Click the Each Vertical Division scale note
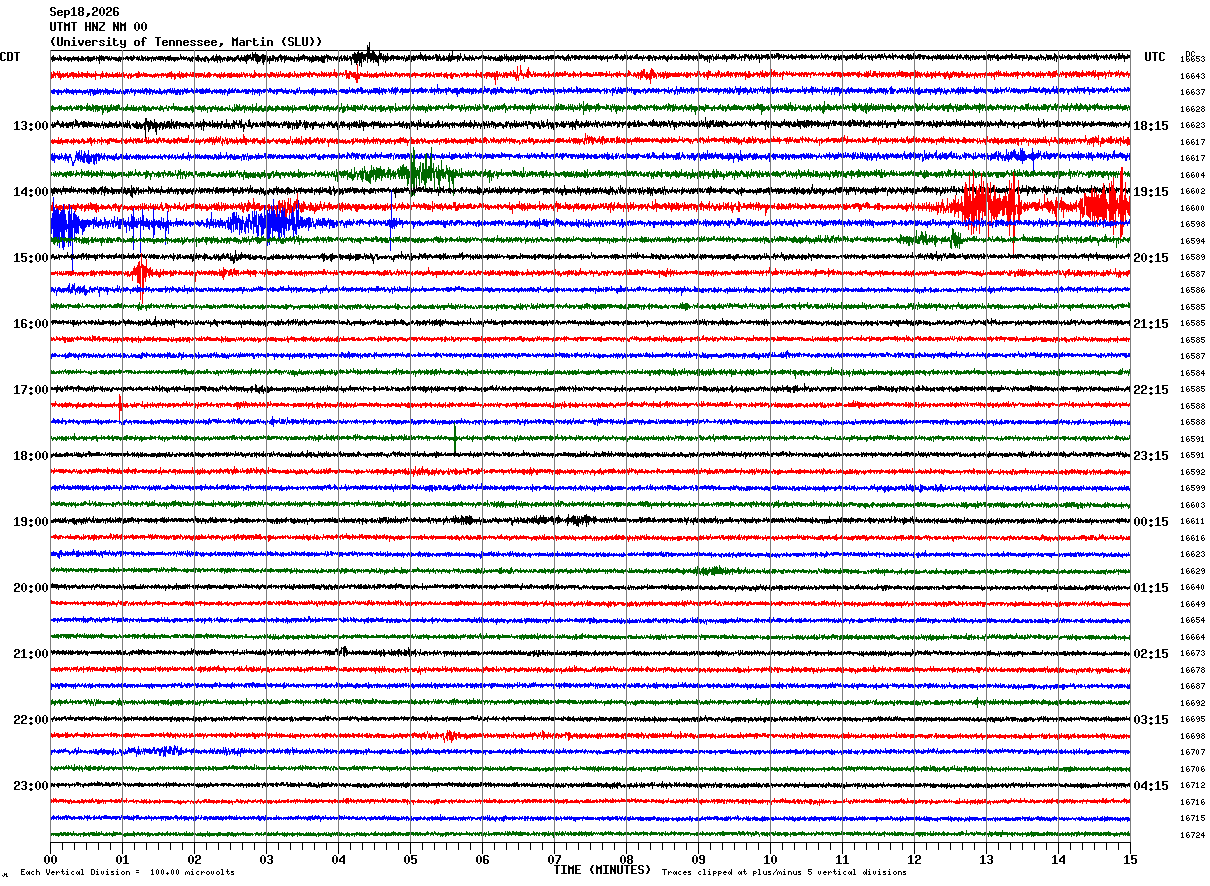The width and height of the screenshot is (1210, 886). tap(127, 873)
